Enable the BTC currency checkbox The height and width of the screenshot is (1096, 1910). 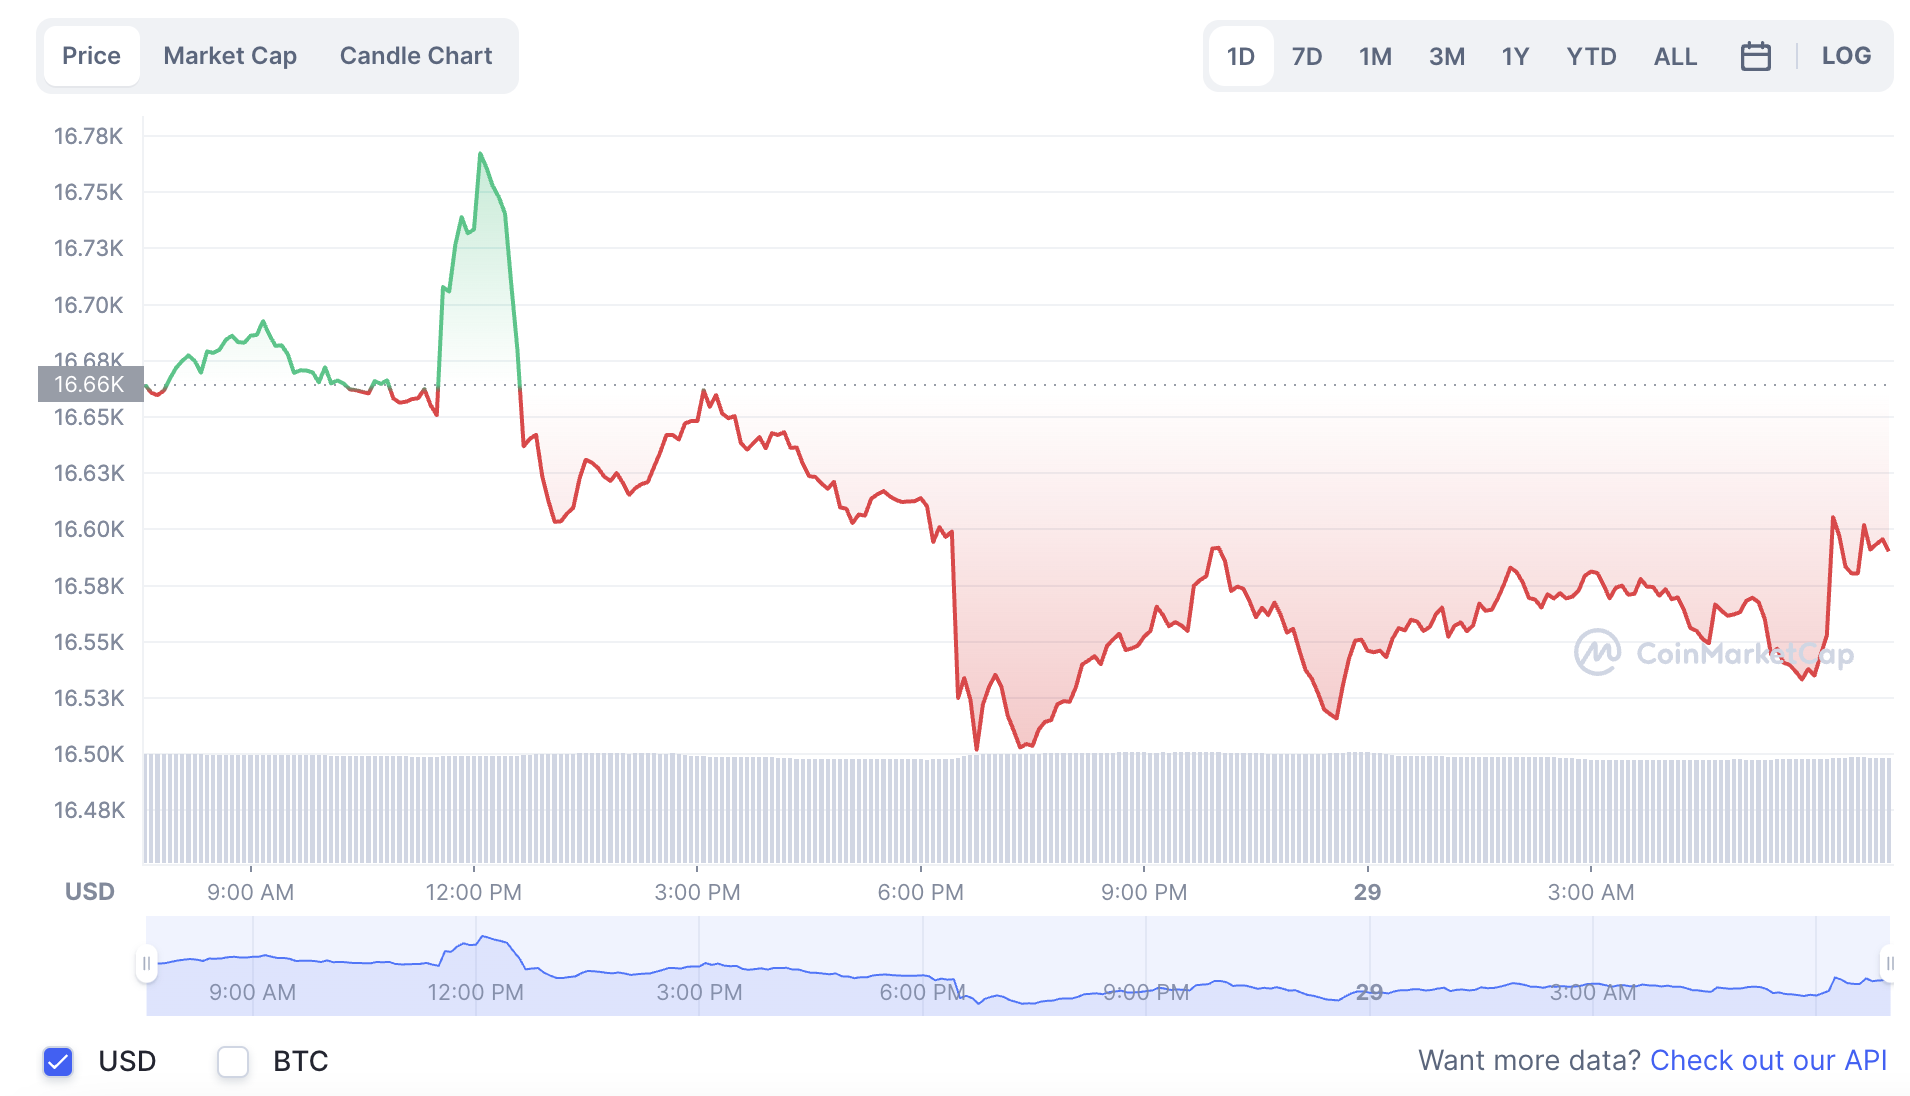[233, 1061]
